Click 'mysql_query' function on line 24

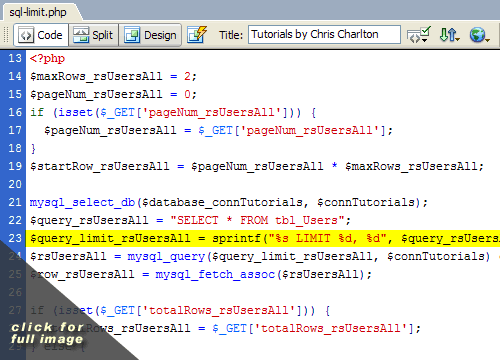tap(166, 257)
